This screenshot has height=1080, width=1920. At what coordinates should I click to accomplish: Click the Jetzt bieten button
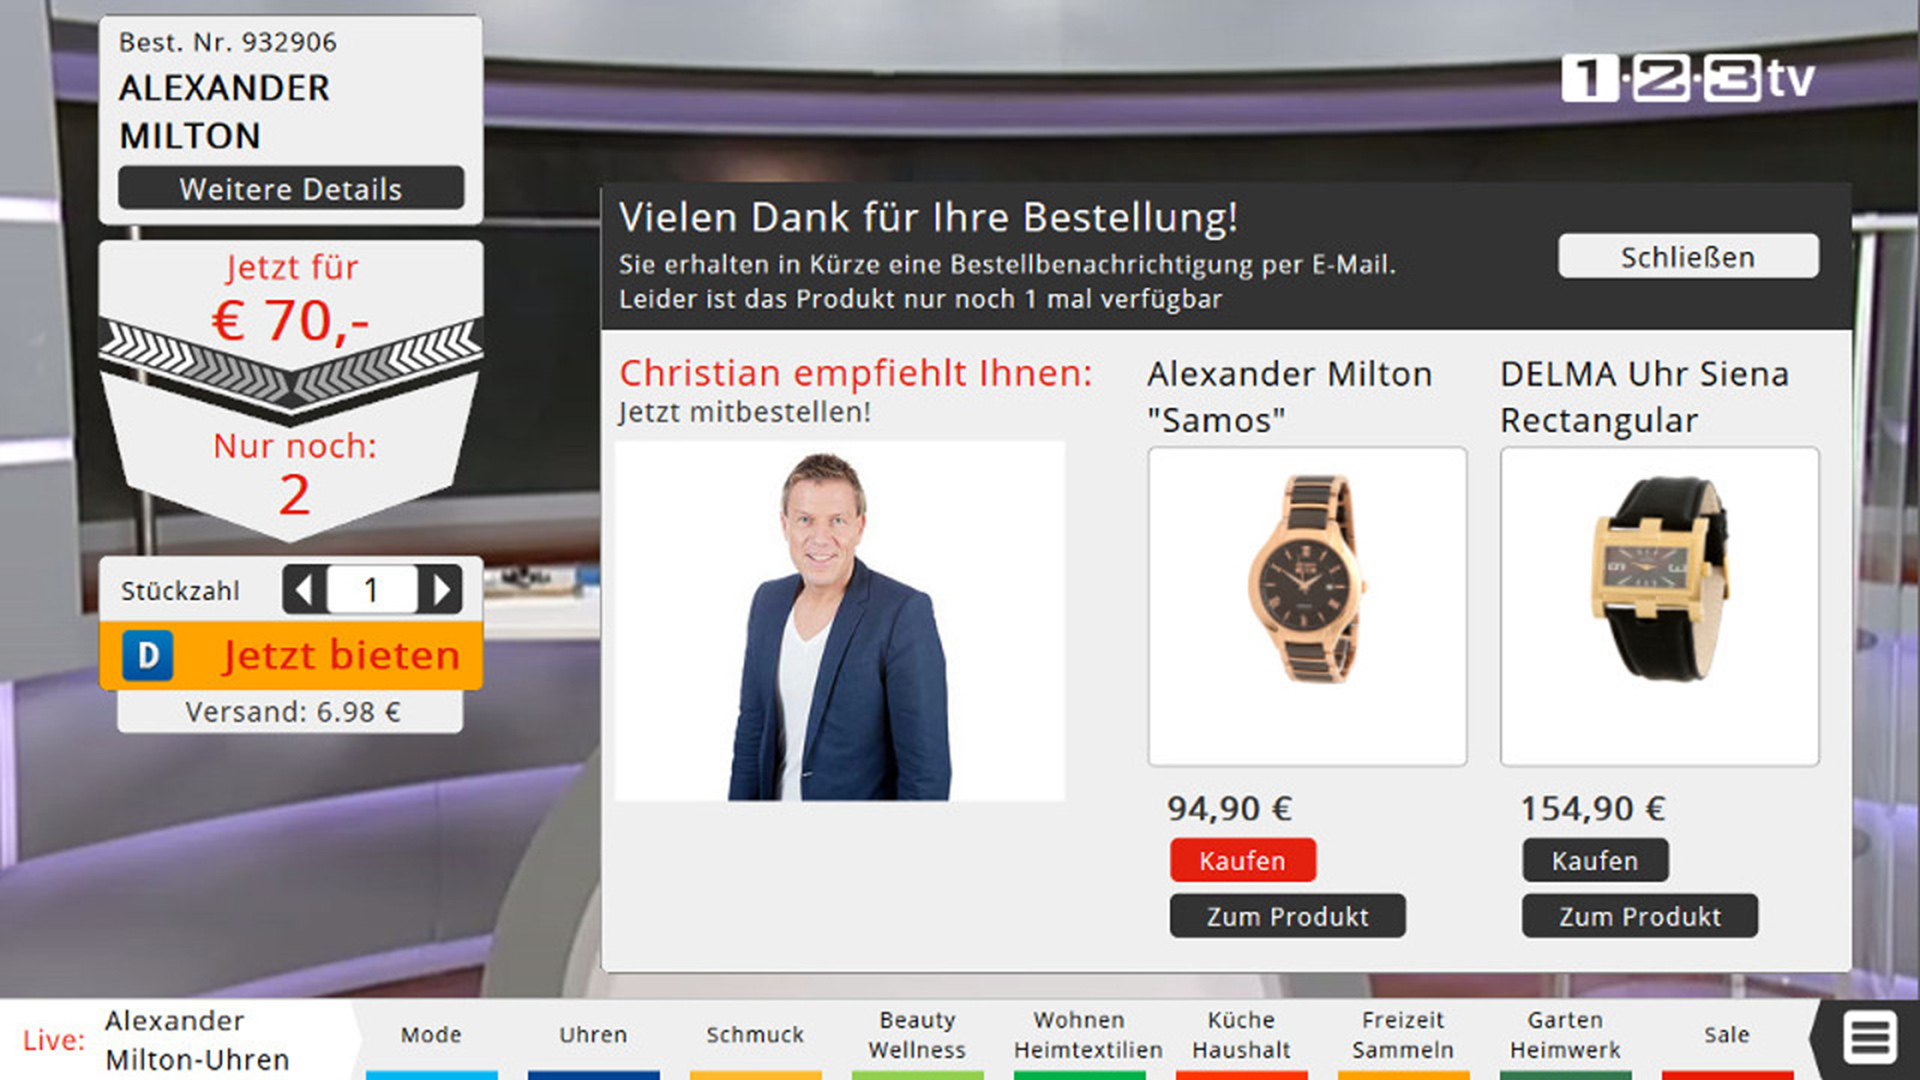(291, 656)
